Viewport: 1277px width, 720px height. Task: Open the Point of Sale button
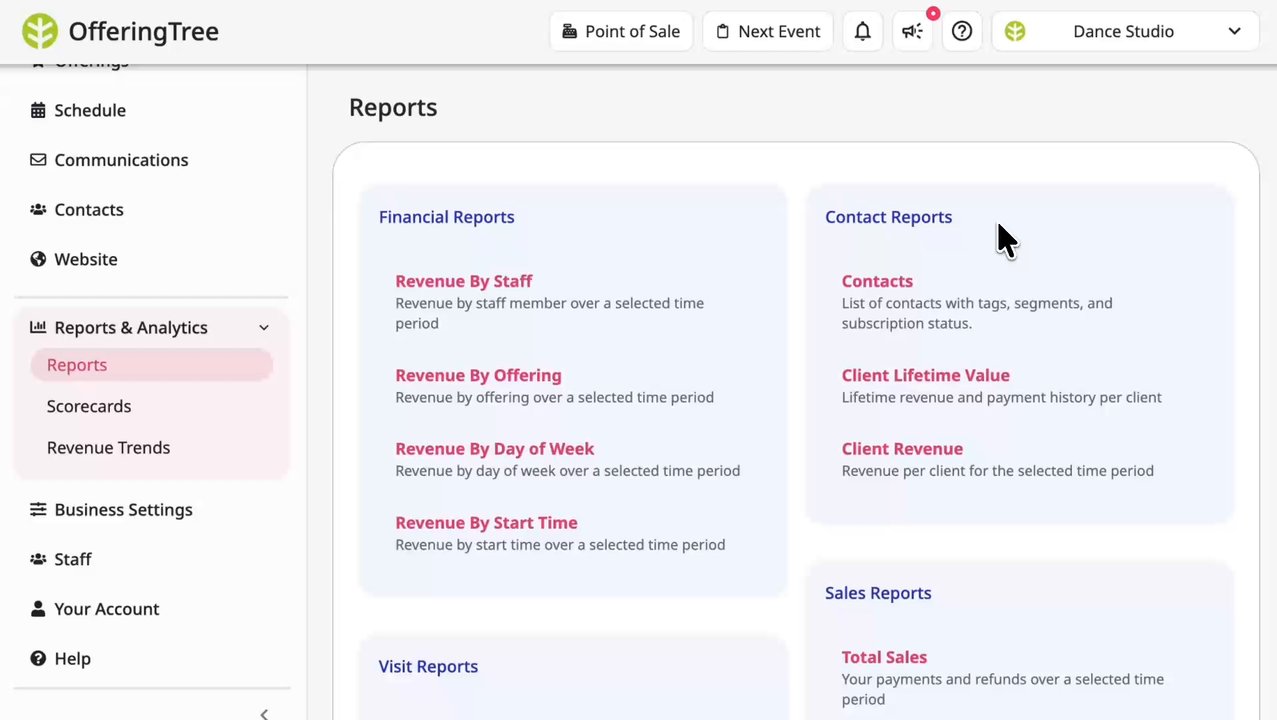[x=621, y=31]
